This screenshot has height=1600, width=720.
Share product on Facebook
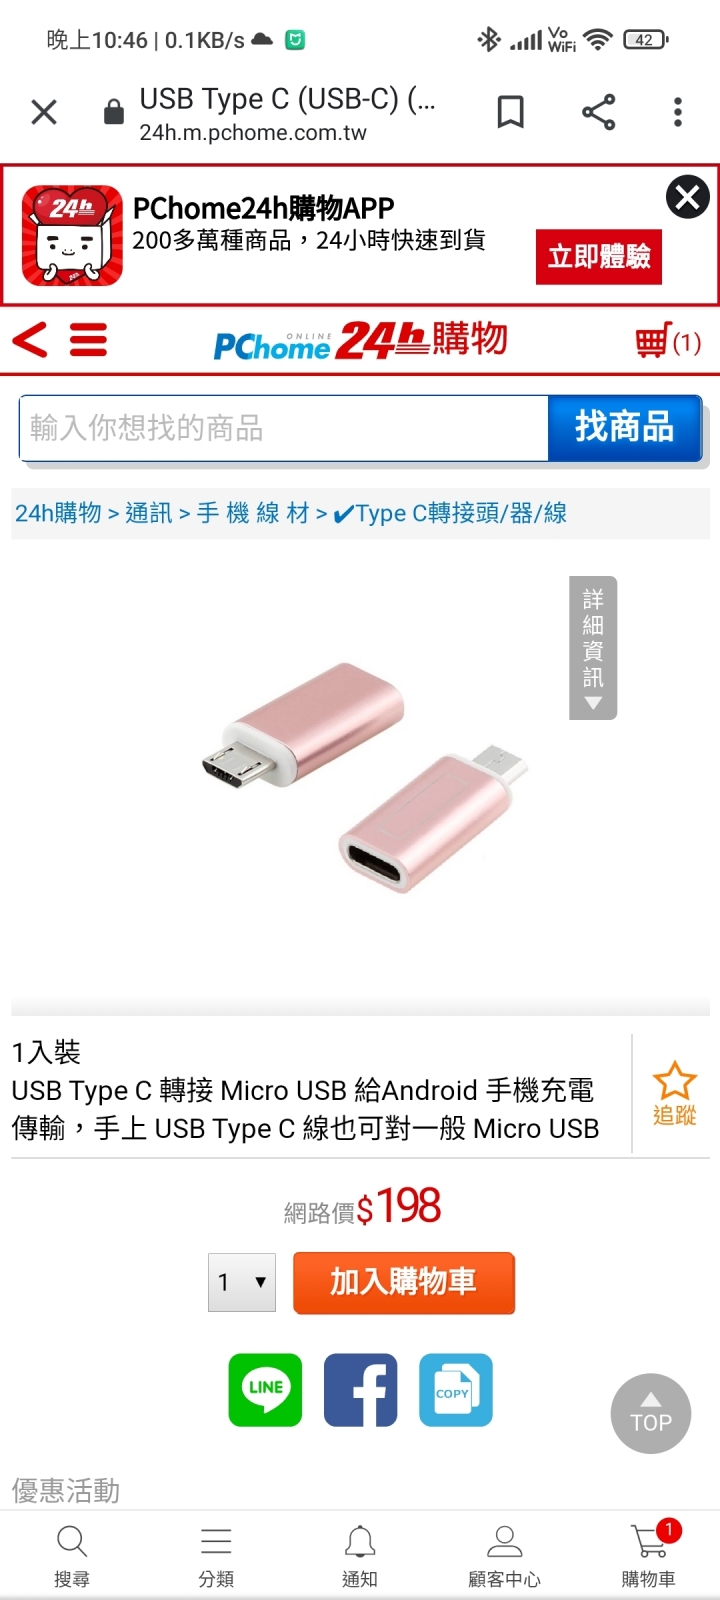[x=361, y=1390]
